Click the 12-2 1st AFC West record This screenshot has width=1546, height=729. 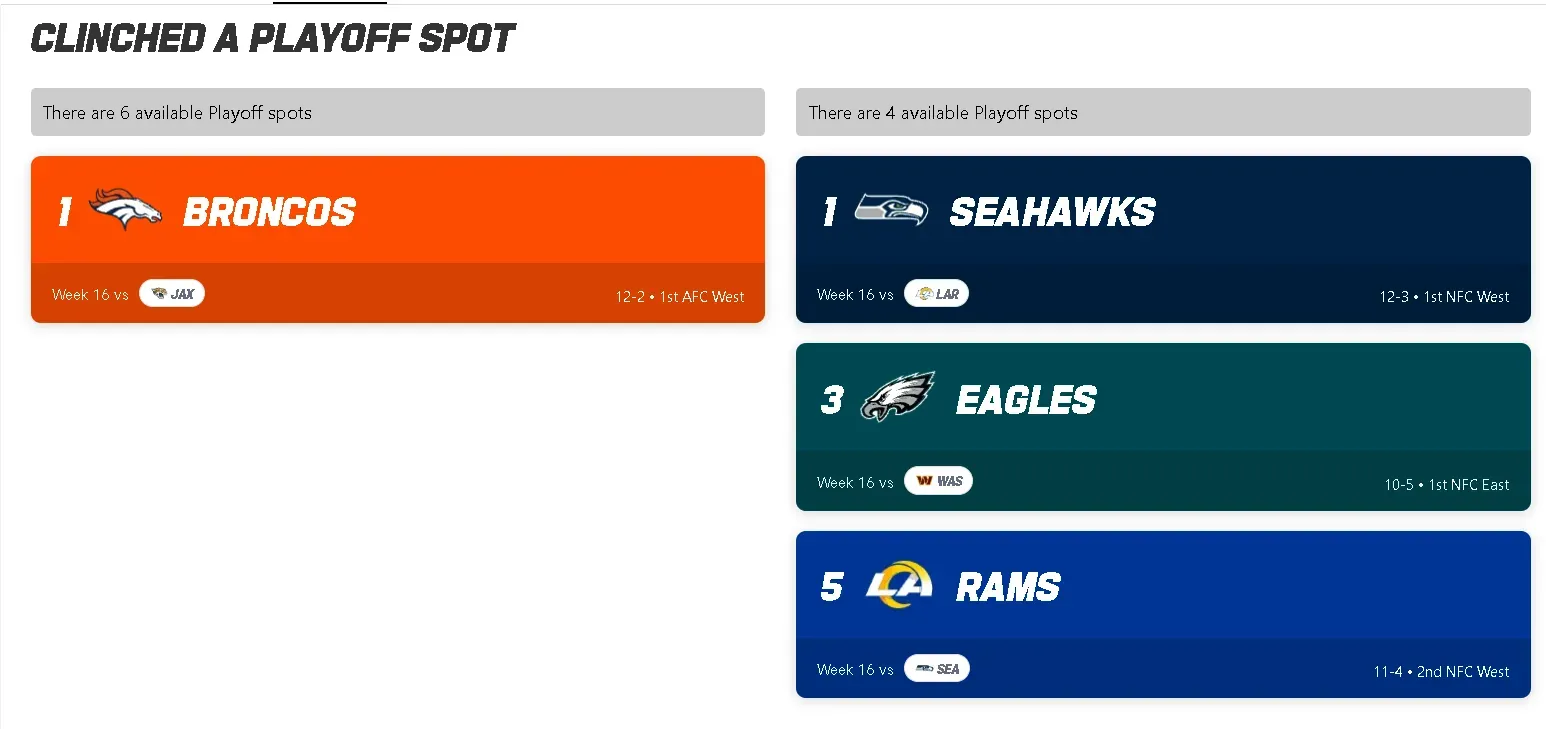(680, 296)
